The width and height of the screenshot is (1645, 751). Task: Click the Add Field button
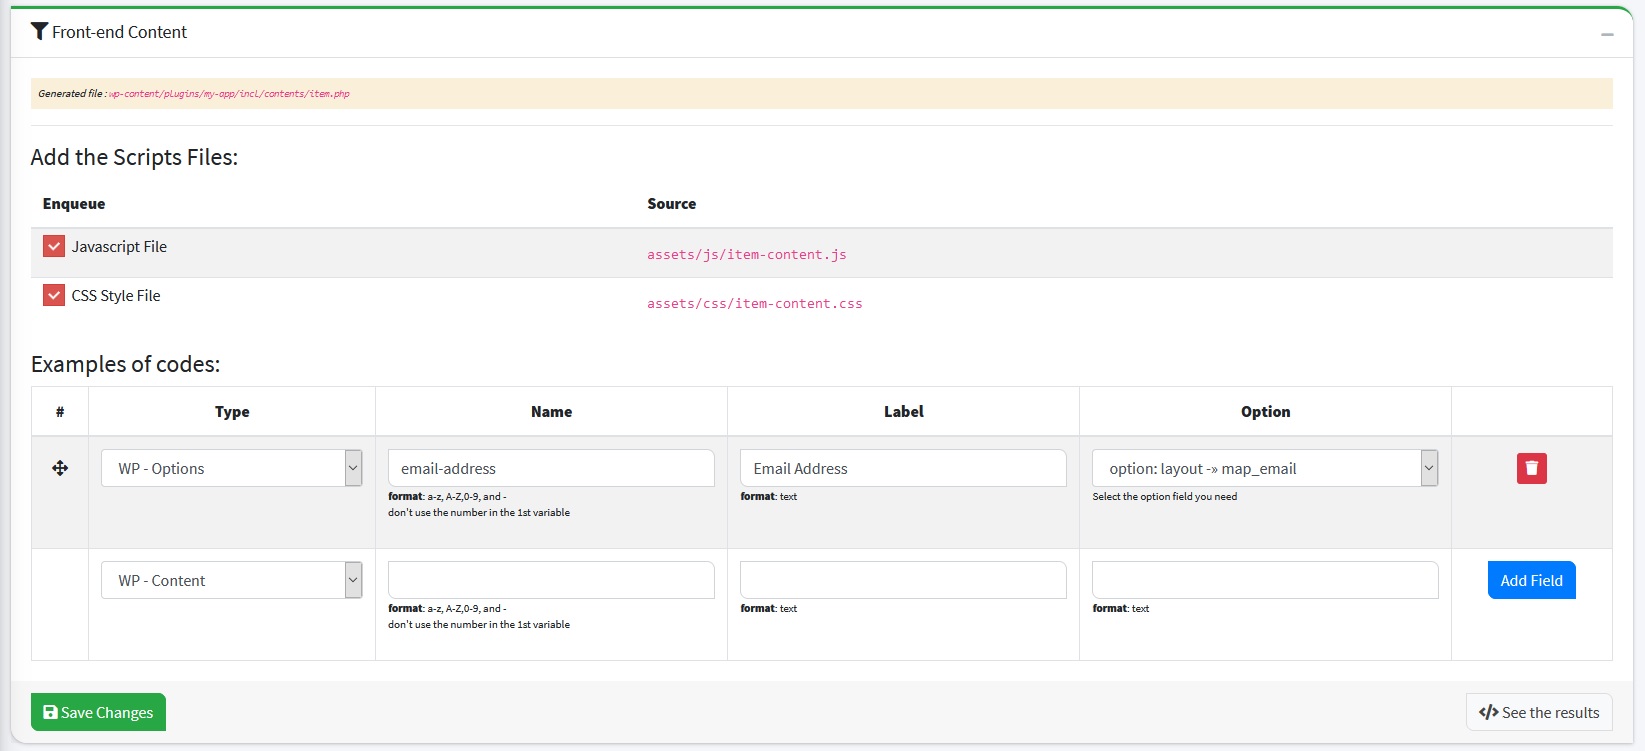tap(1531, 580)
